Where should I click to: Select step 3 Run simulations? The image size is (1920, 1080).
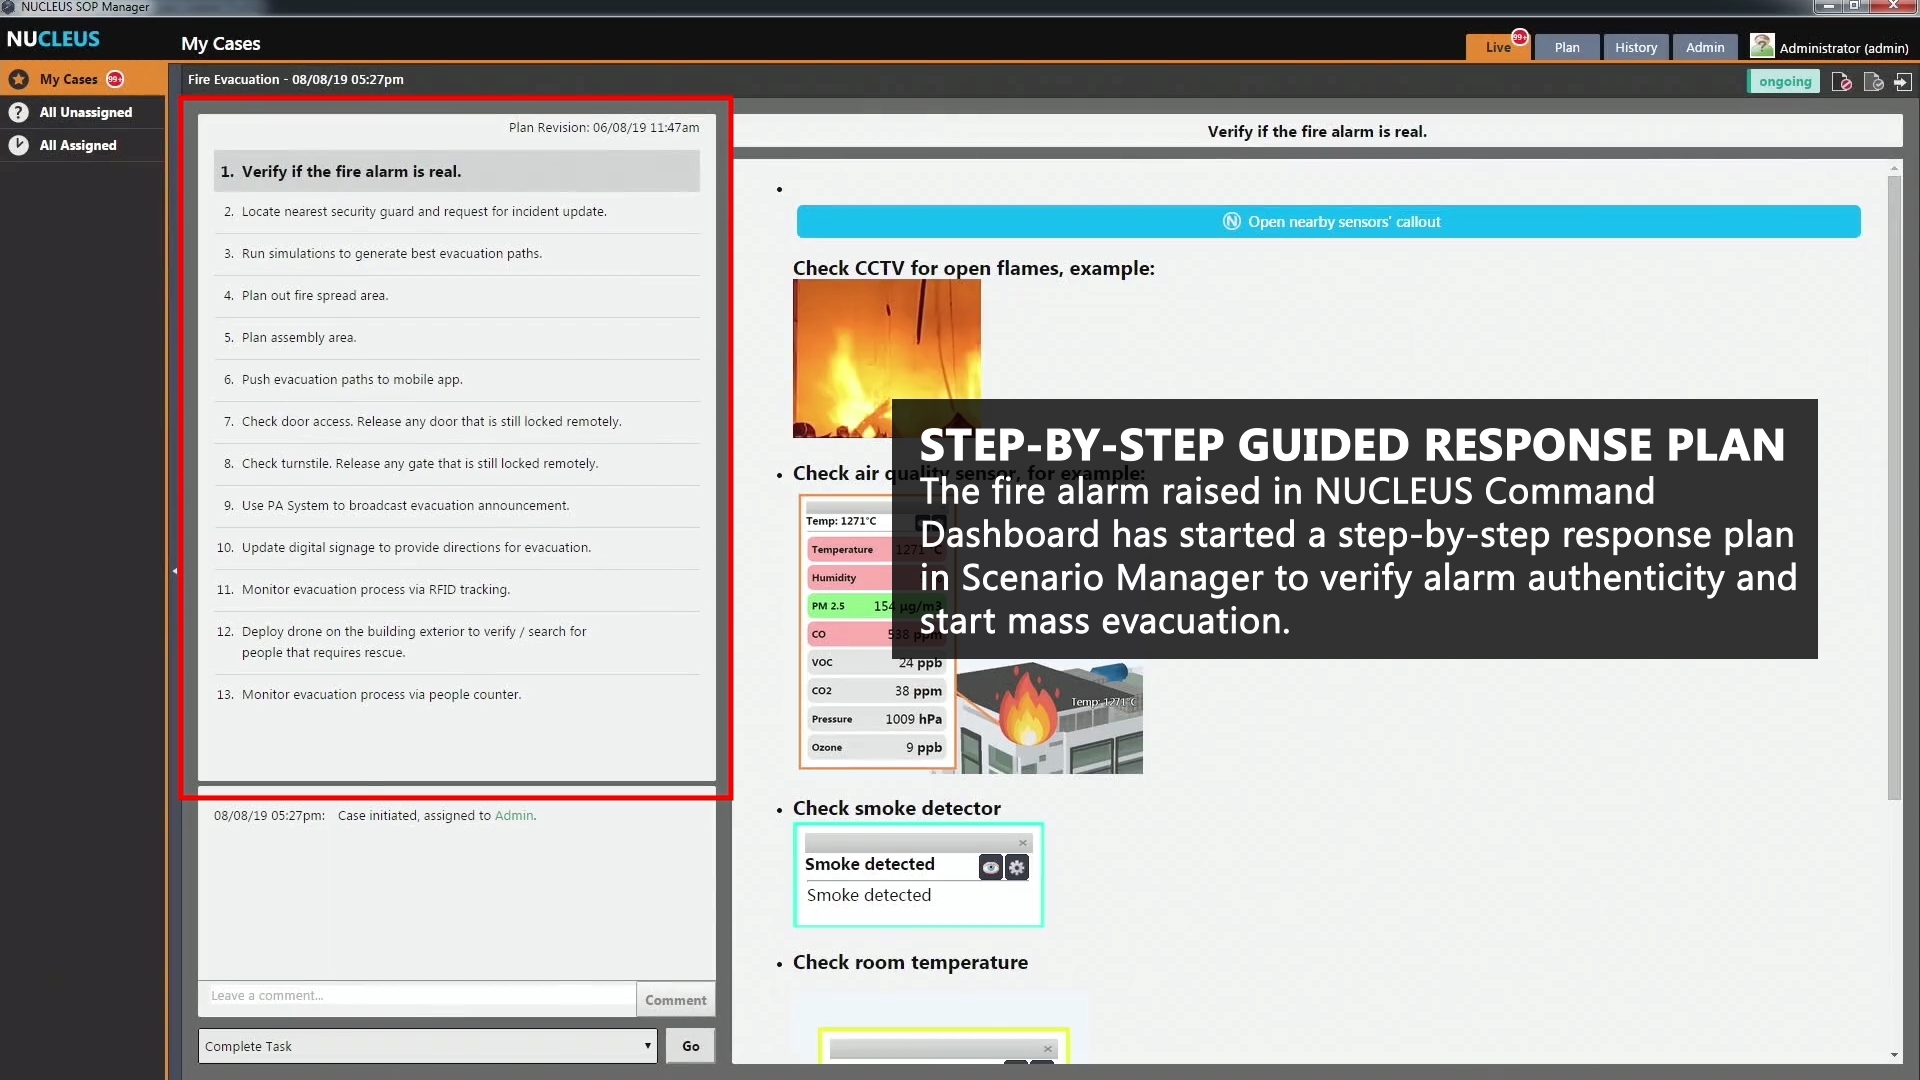457,254
